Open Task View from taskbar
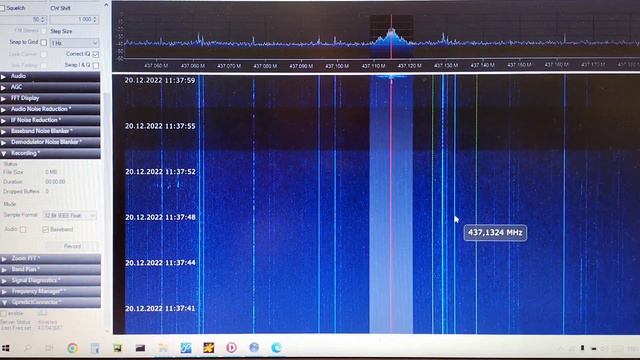The width and height of the screenshot is (640, 360). click(49, 348)
